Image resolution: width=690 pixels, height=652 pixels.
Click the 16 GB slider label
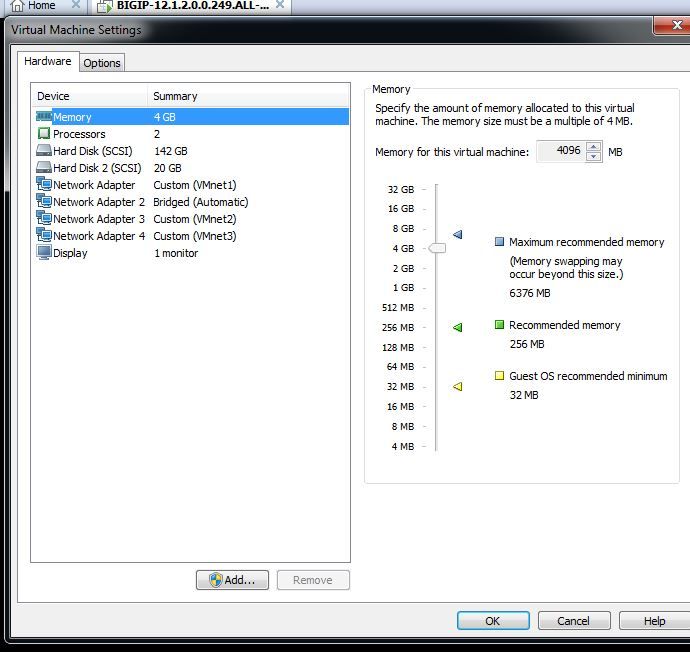(401, 209)
